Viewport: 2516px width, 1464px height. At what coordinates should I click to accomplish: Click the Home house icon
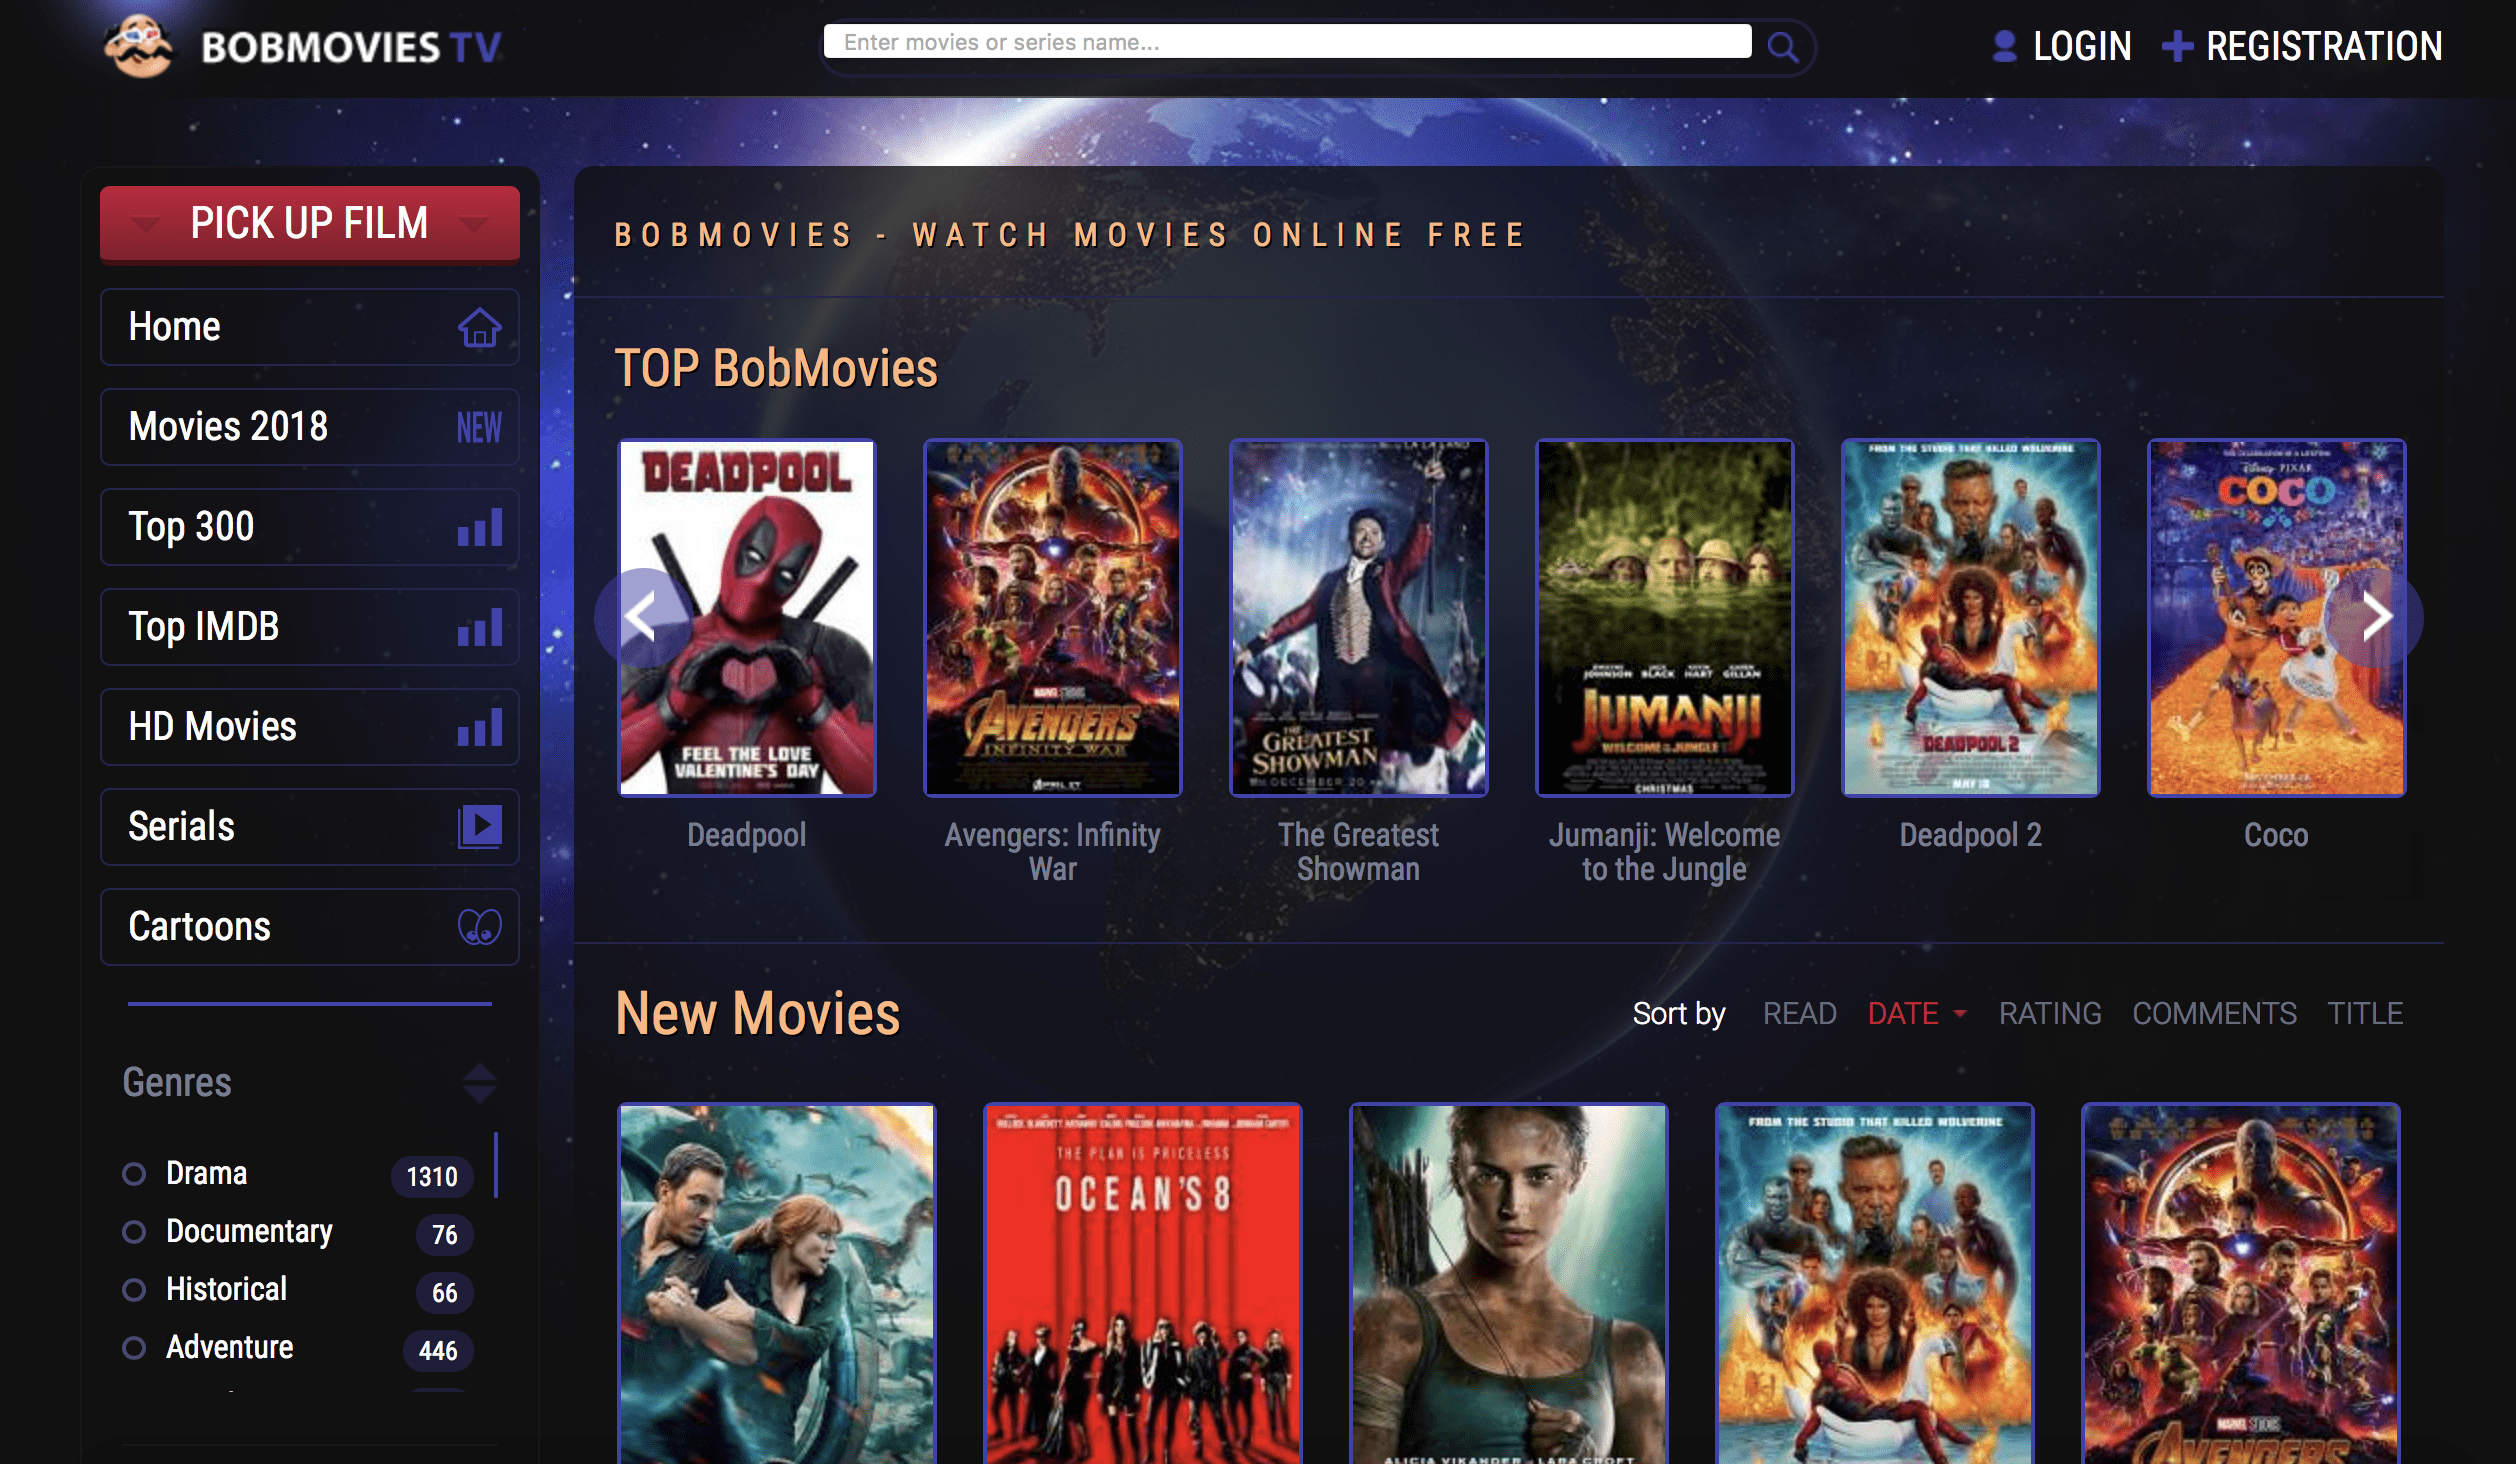pos(481,324)
